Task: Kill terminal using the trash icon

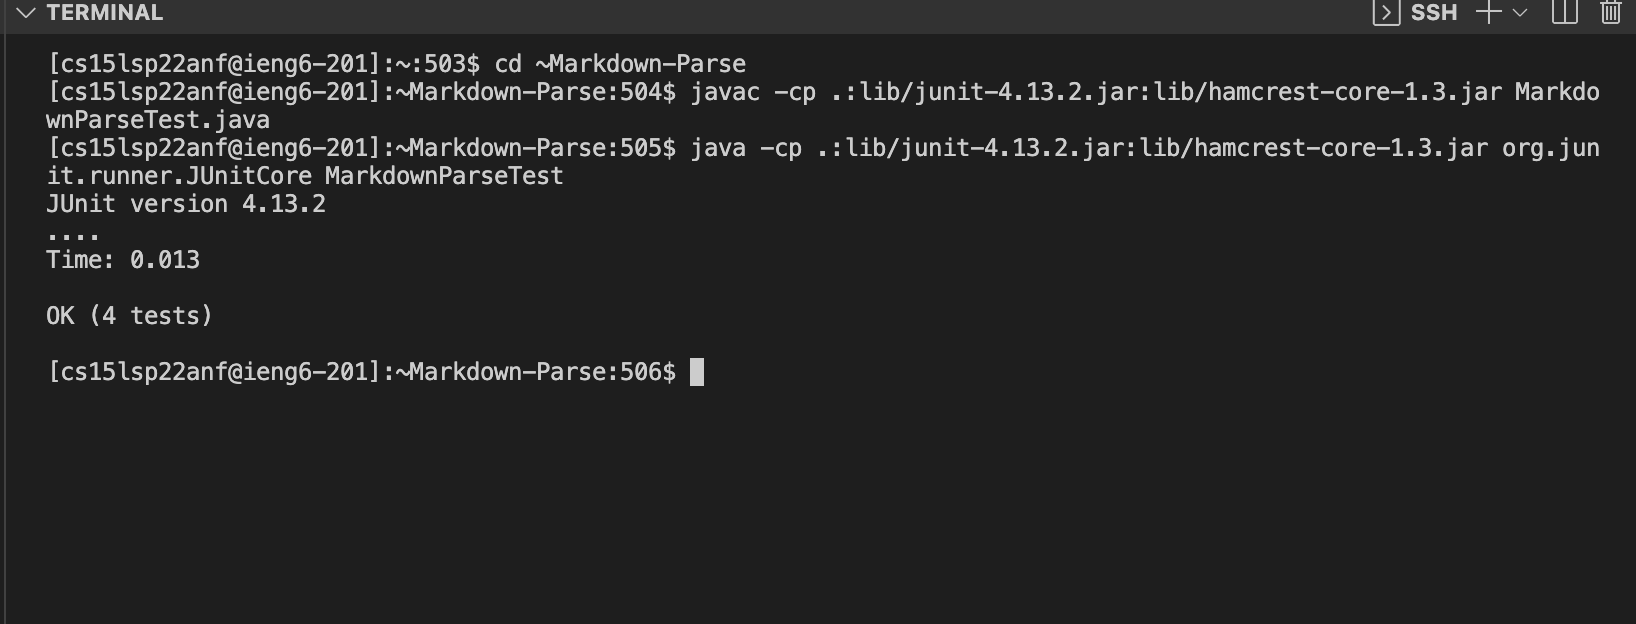Action: click(1610, 13)
